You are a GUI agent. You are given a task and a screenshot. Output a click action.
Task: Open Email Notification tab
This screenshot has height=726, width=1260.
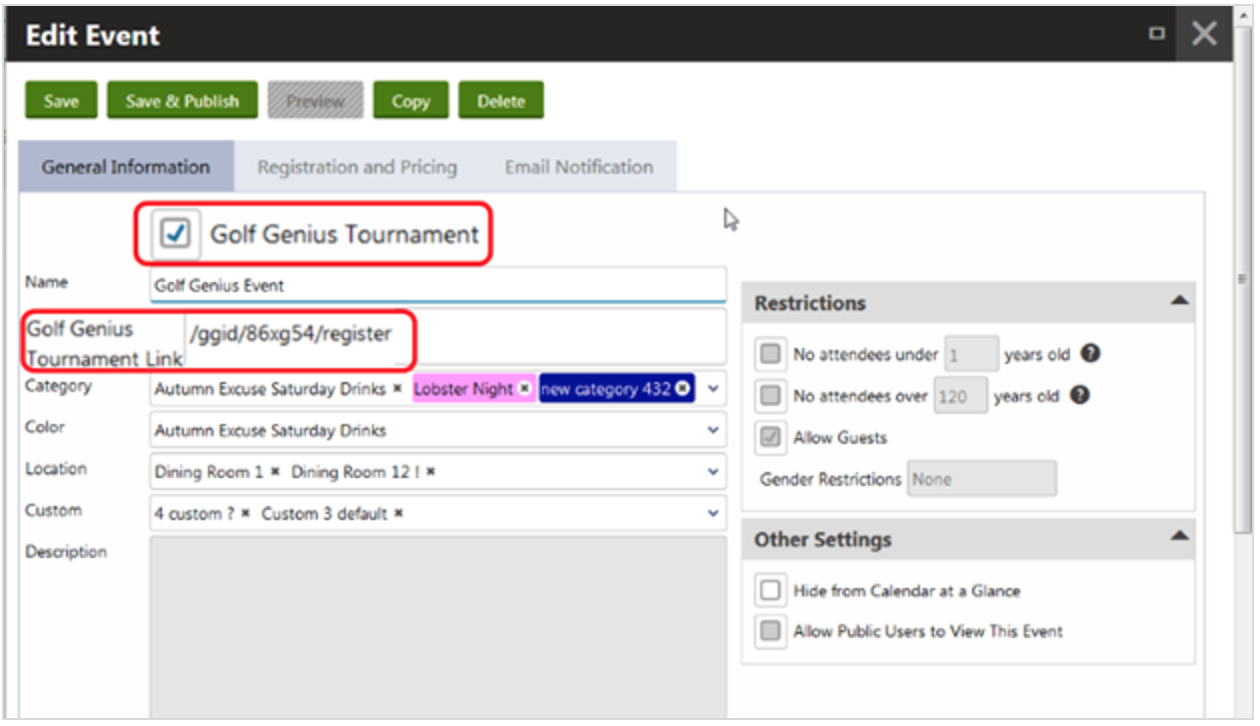(x=579, y=167)
